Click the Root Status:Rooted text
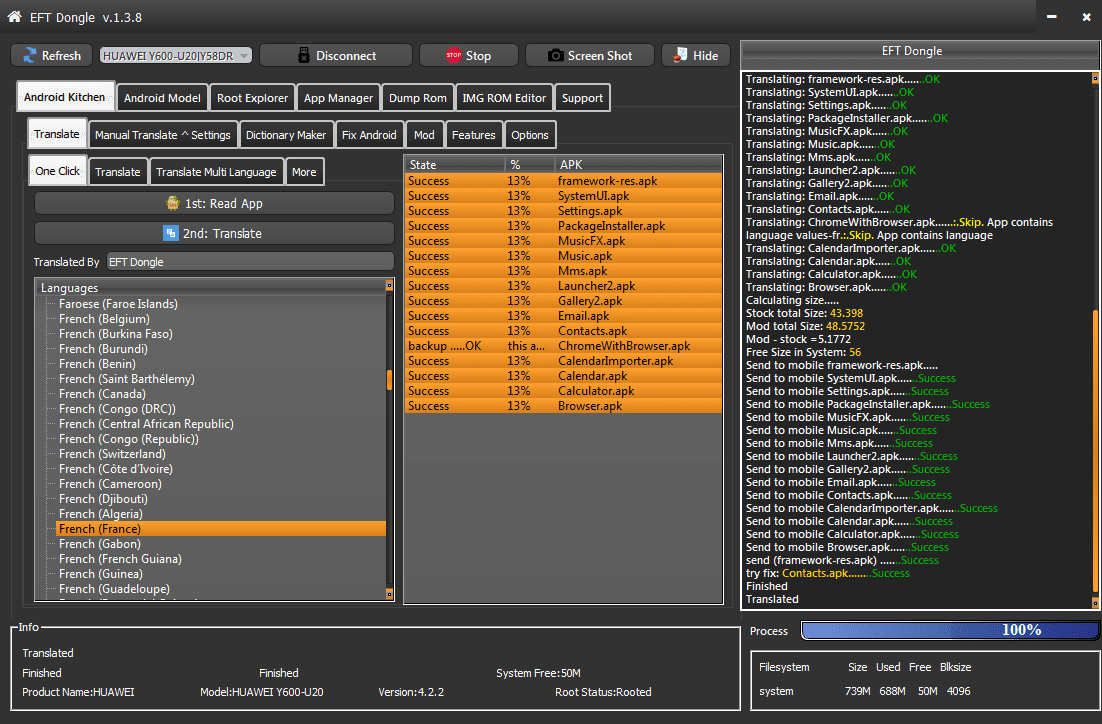1102x724 pixels. (x=603, y=692)
